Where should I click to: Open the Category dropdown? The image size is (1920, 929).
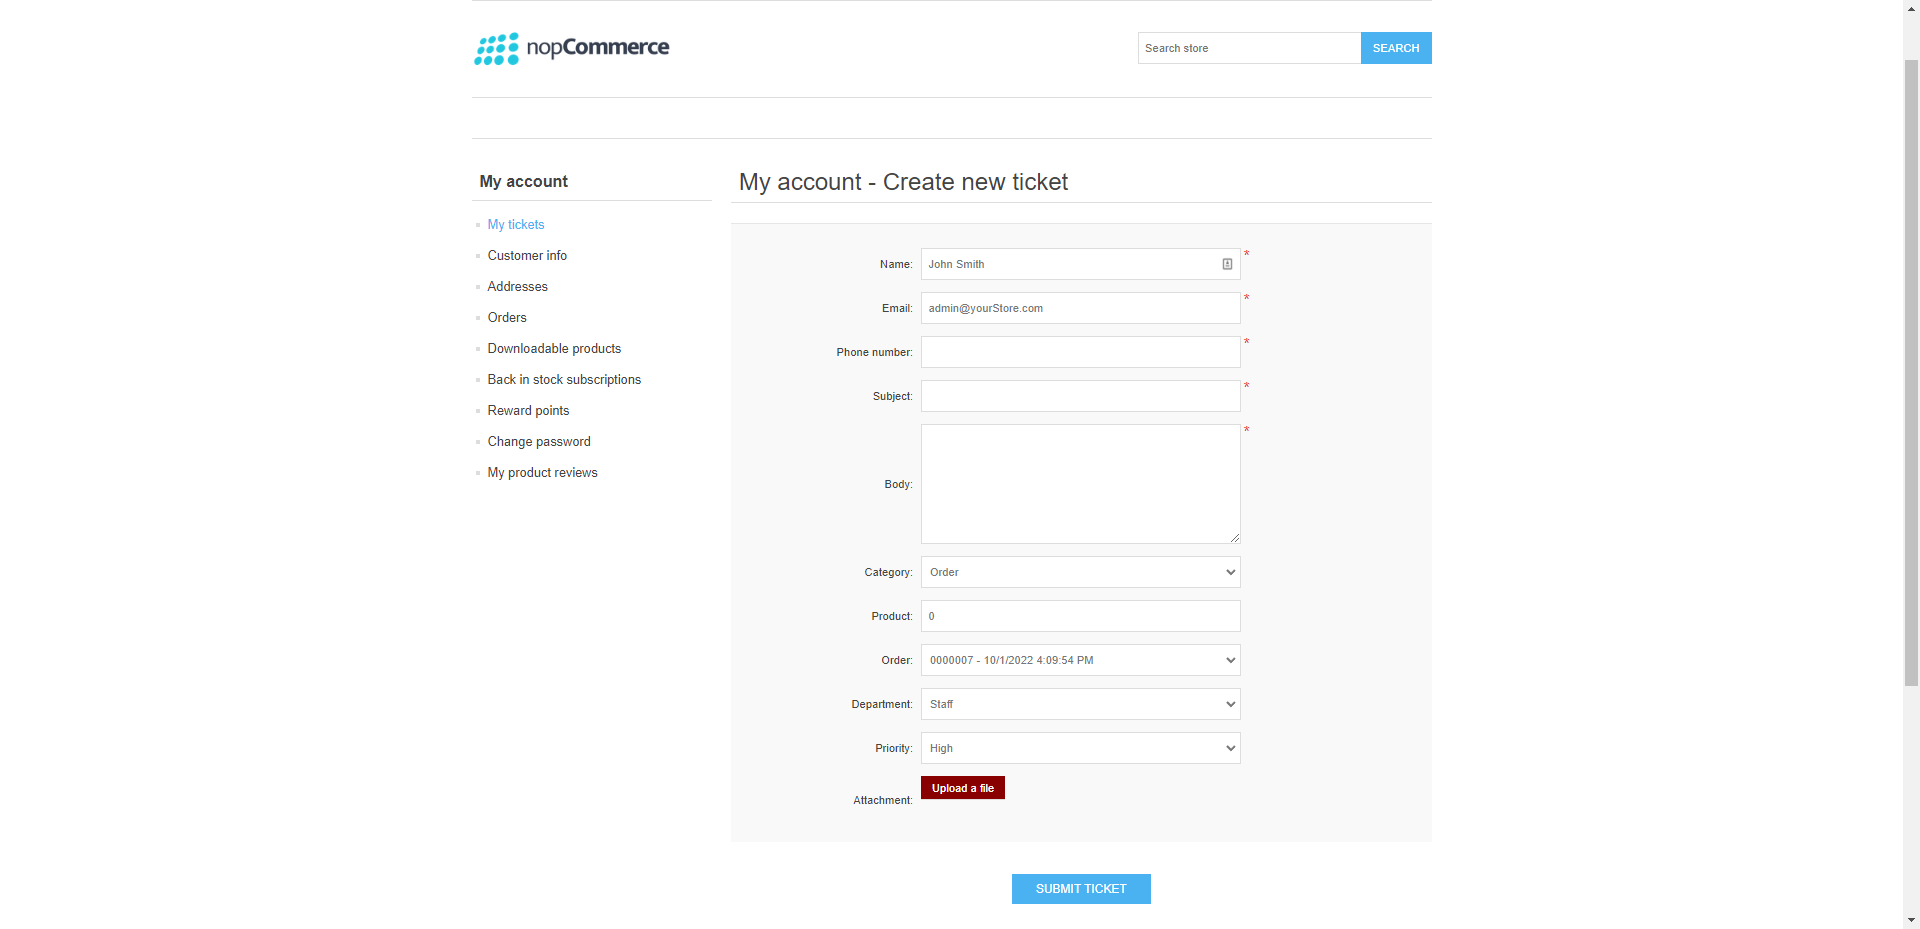1080,572
